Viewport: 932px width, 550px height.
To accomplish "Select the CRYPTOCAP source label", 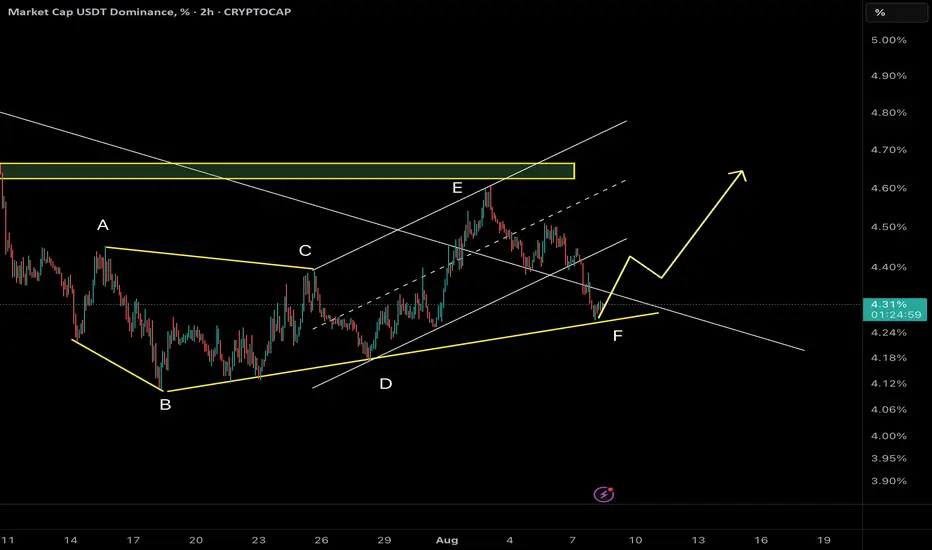I will 257,12.
